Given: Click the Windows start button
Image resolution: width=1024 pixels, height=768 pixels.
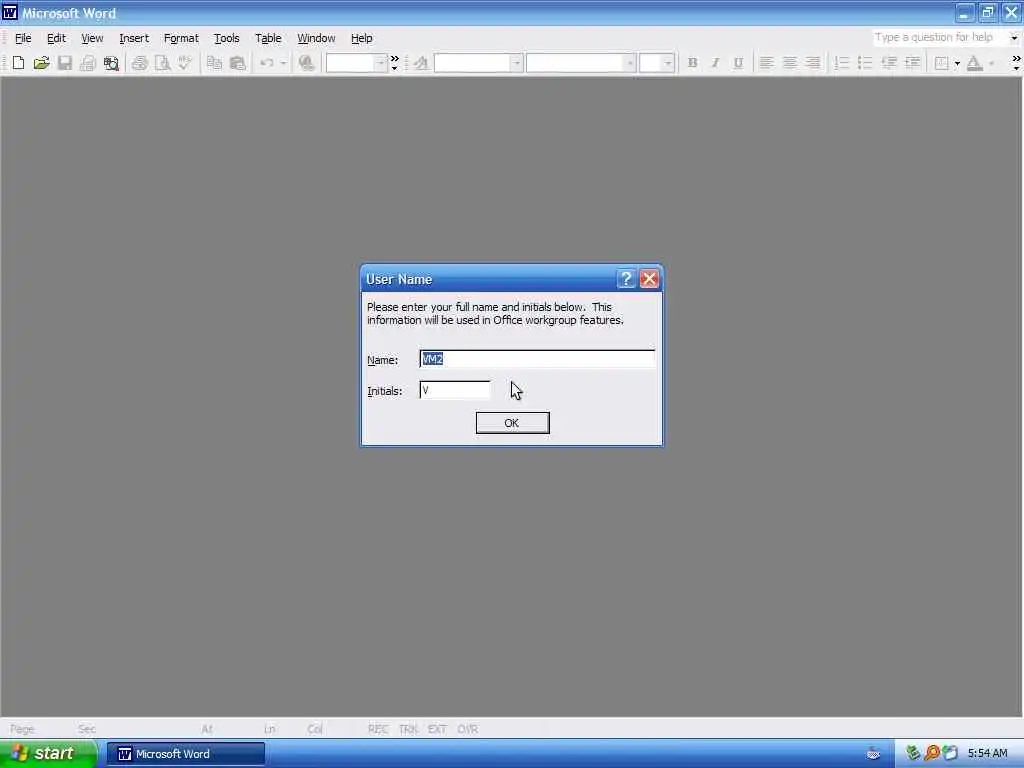Looking at the screenshot, I should pos(47,753).
